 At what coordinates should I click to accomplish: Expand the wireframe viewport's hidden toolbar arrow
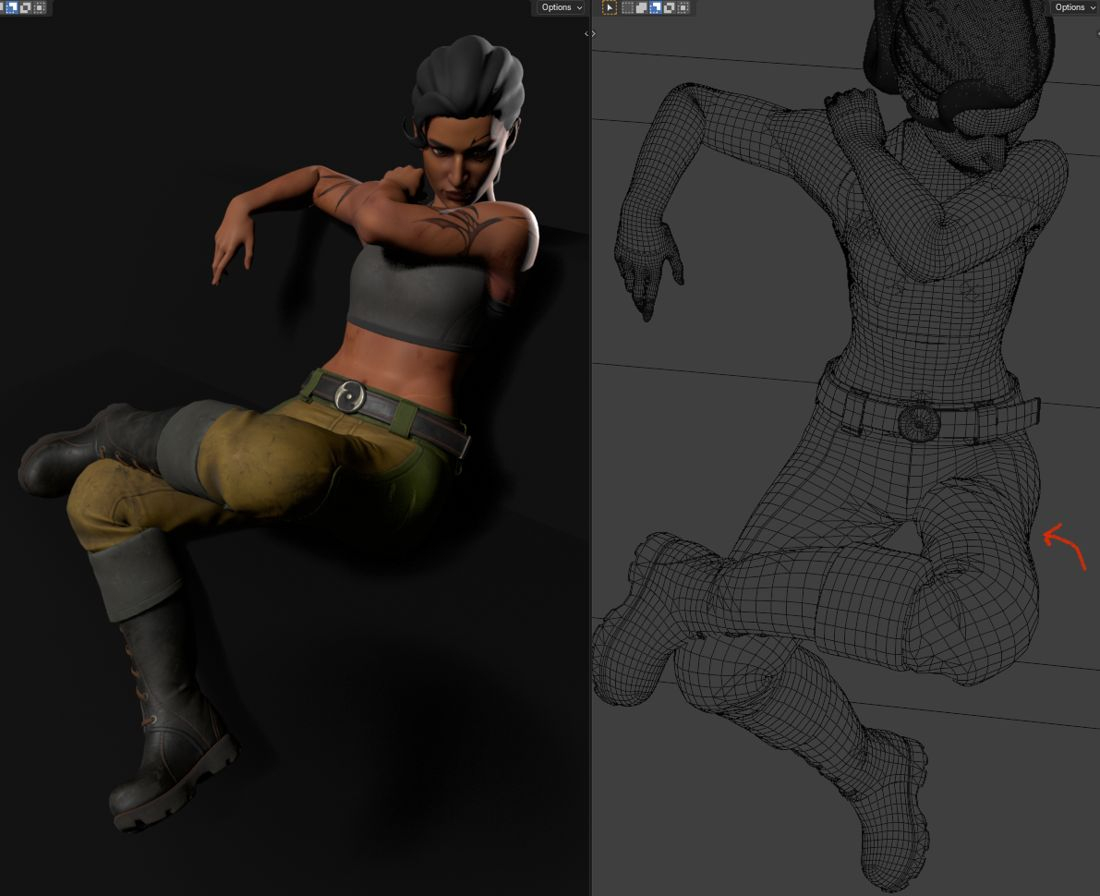pyautogui.click(x=593, y=34)
